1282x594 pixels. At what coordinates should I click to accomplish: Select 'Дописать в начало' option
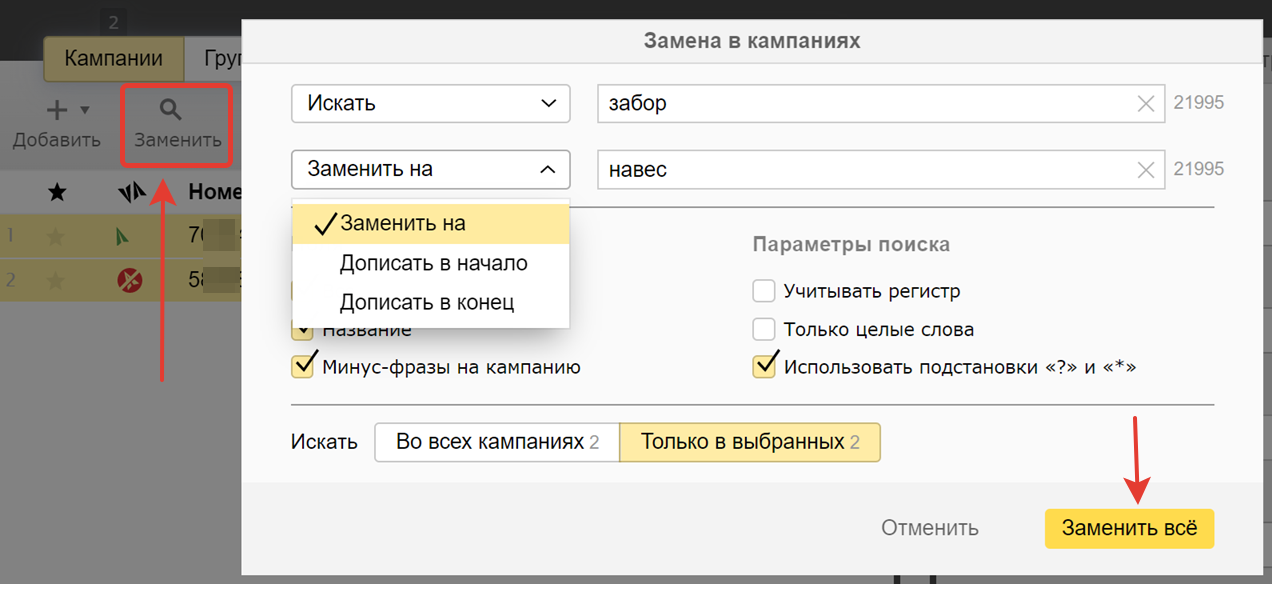coord(433,263)
